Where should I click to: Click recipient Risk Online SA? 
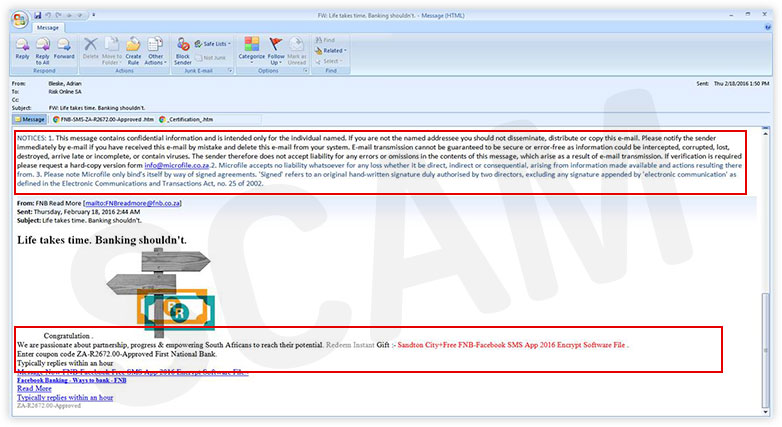pos(65,92)
